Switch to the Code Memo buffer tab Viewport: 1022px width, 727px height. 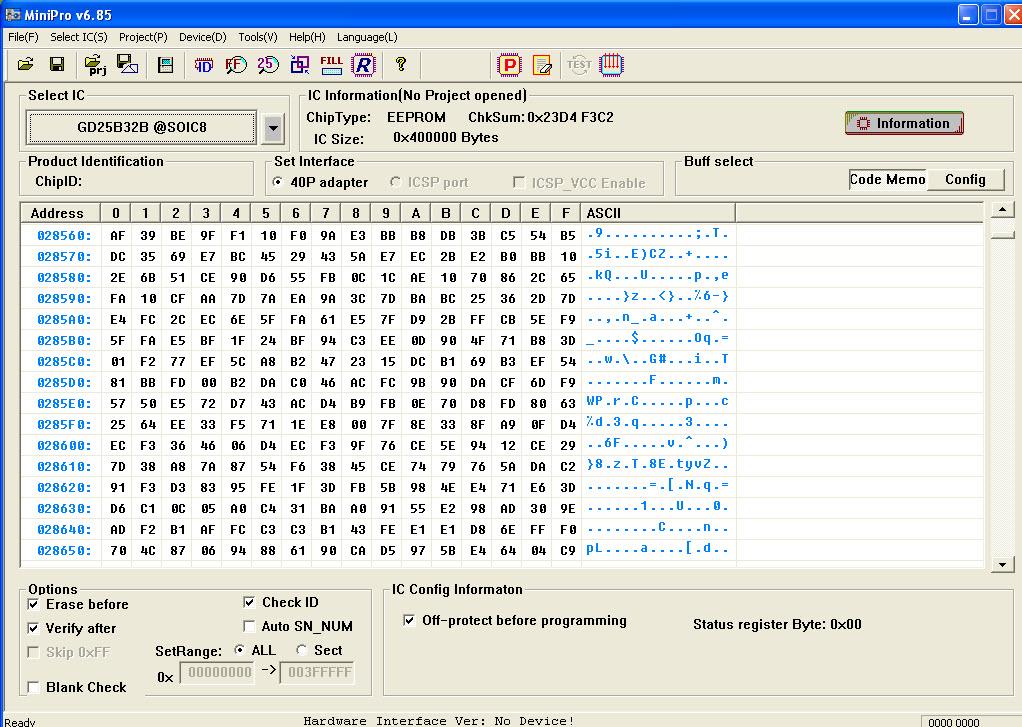click(888, 179)
